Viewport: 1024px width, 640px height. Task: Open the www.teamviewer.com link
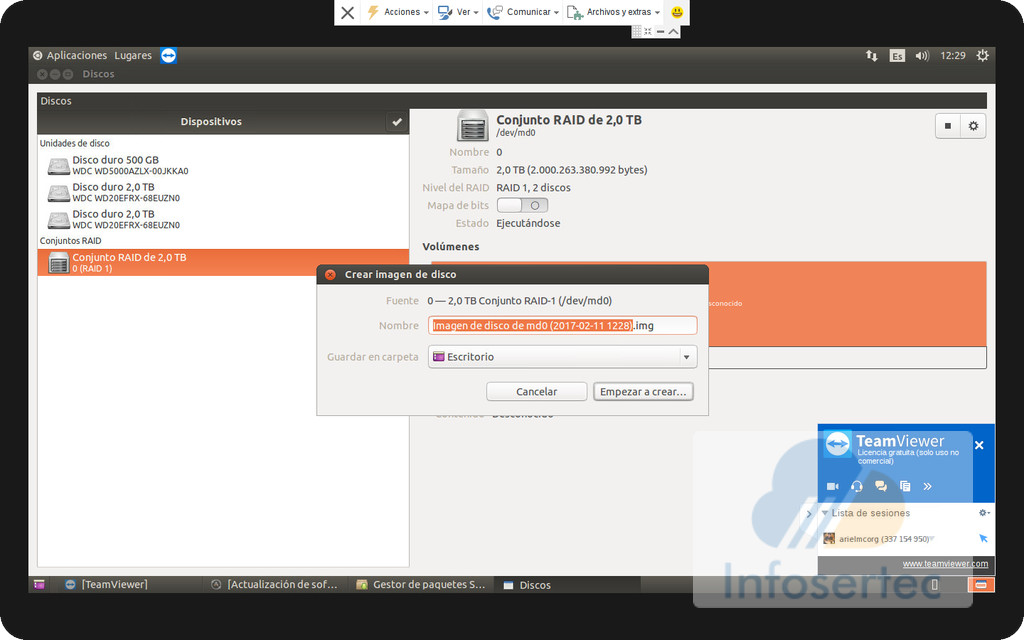(945, 564)
